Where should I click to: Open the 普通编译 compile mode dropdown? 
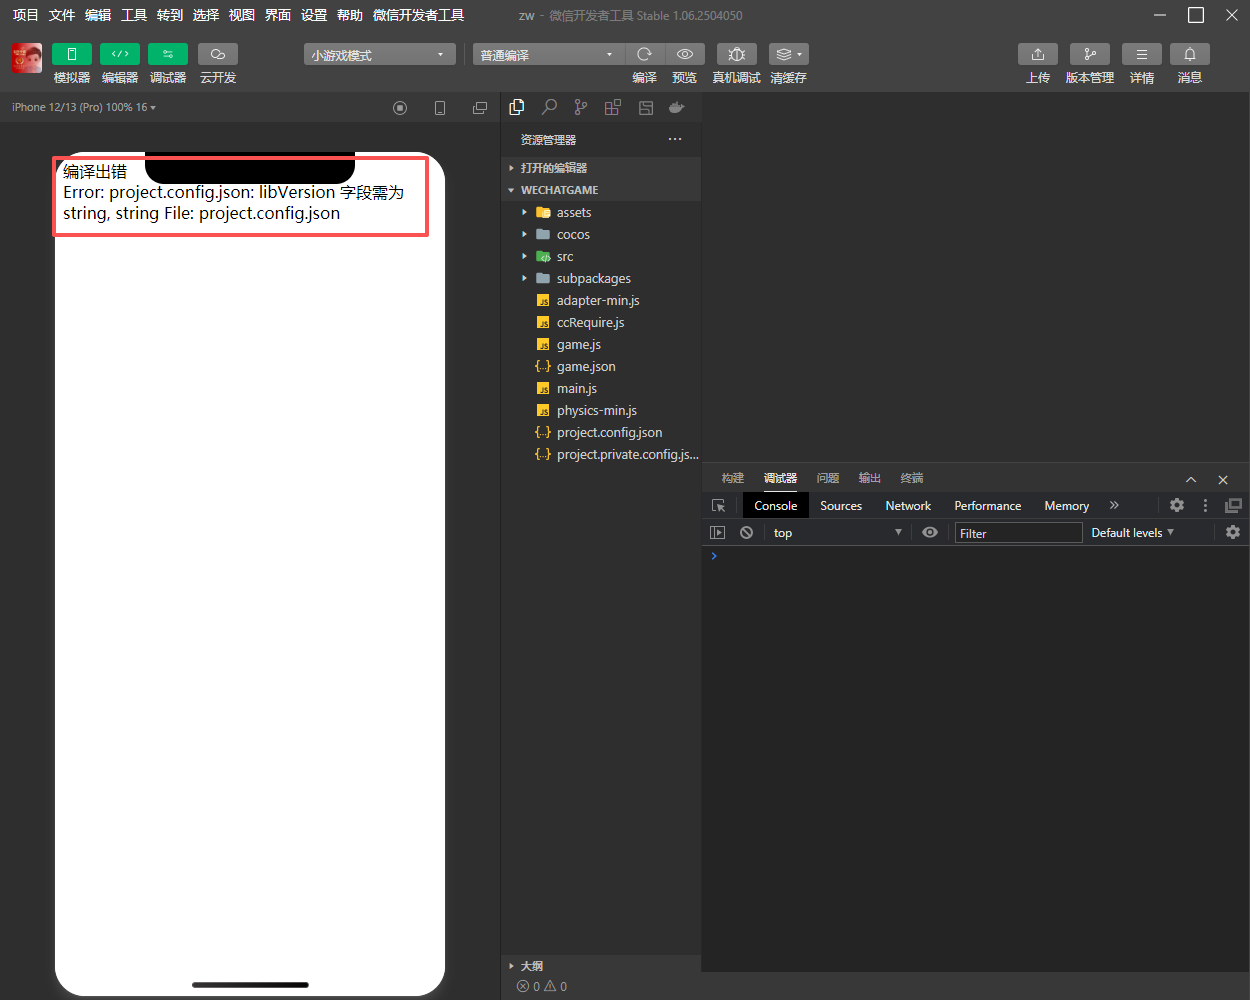coord(549,55)
